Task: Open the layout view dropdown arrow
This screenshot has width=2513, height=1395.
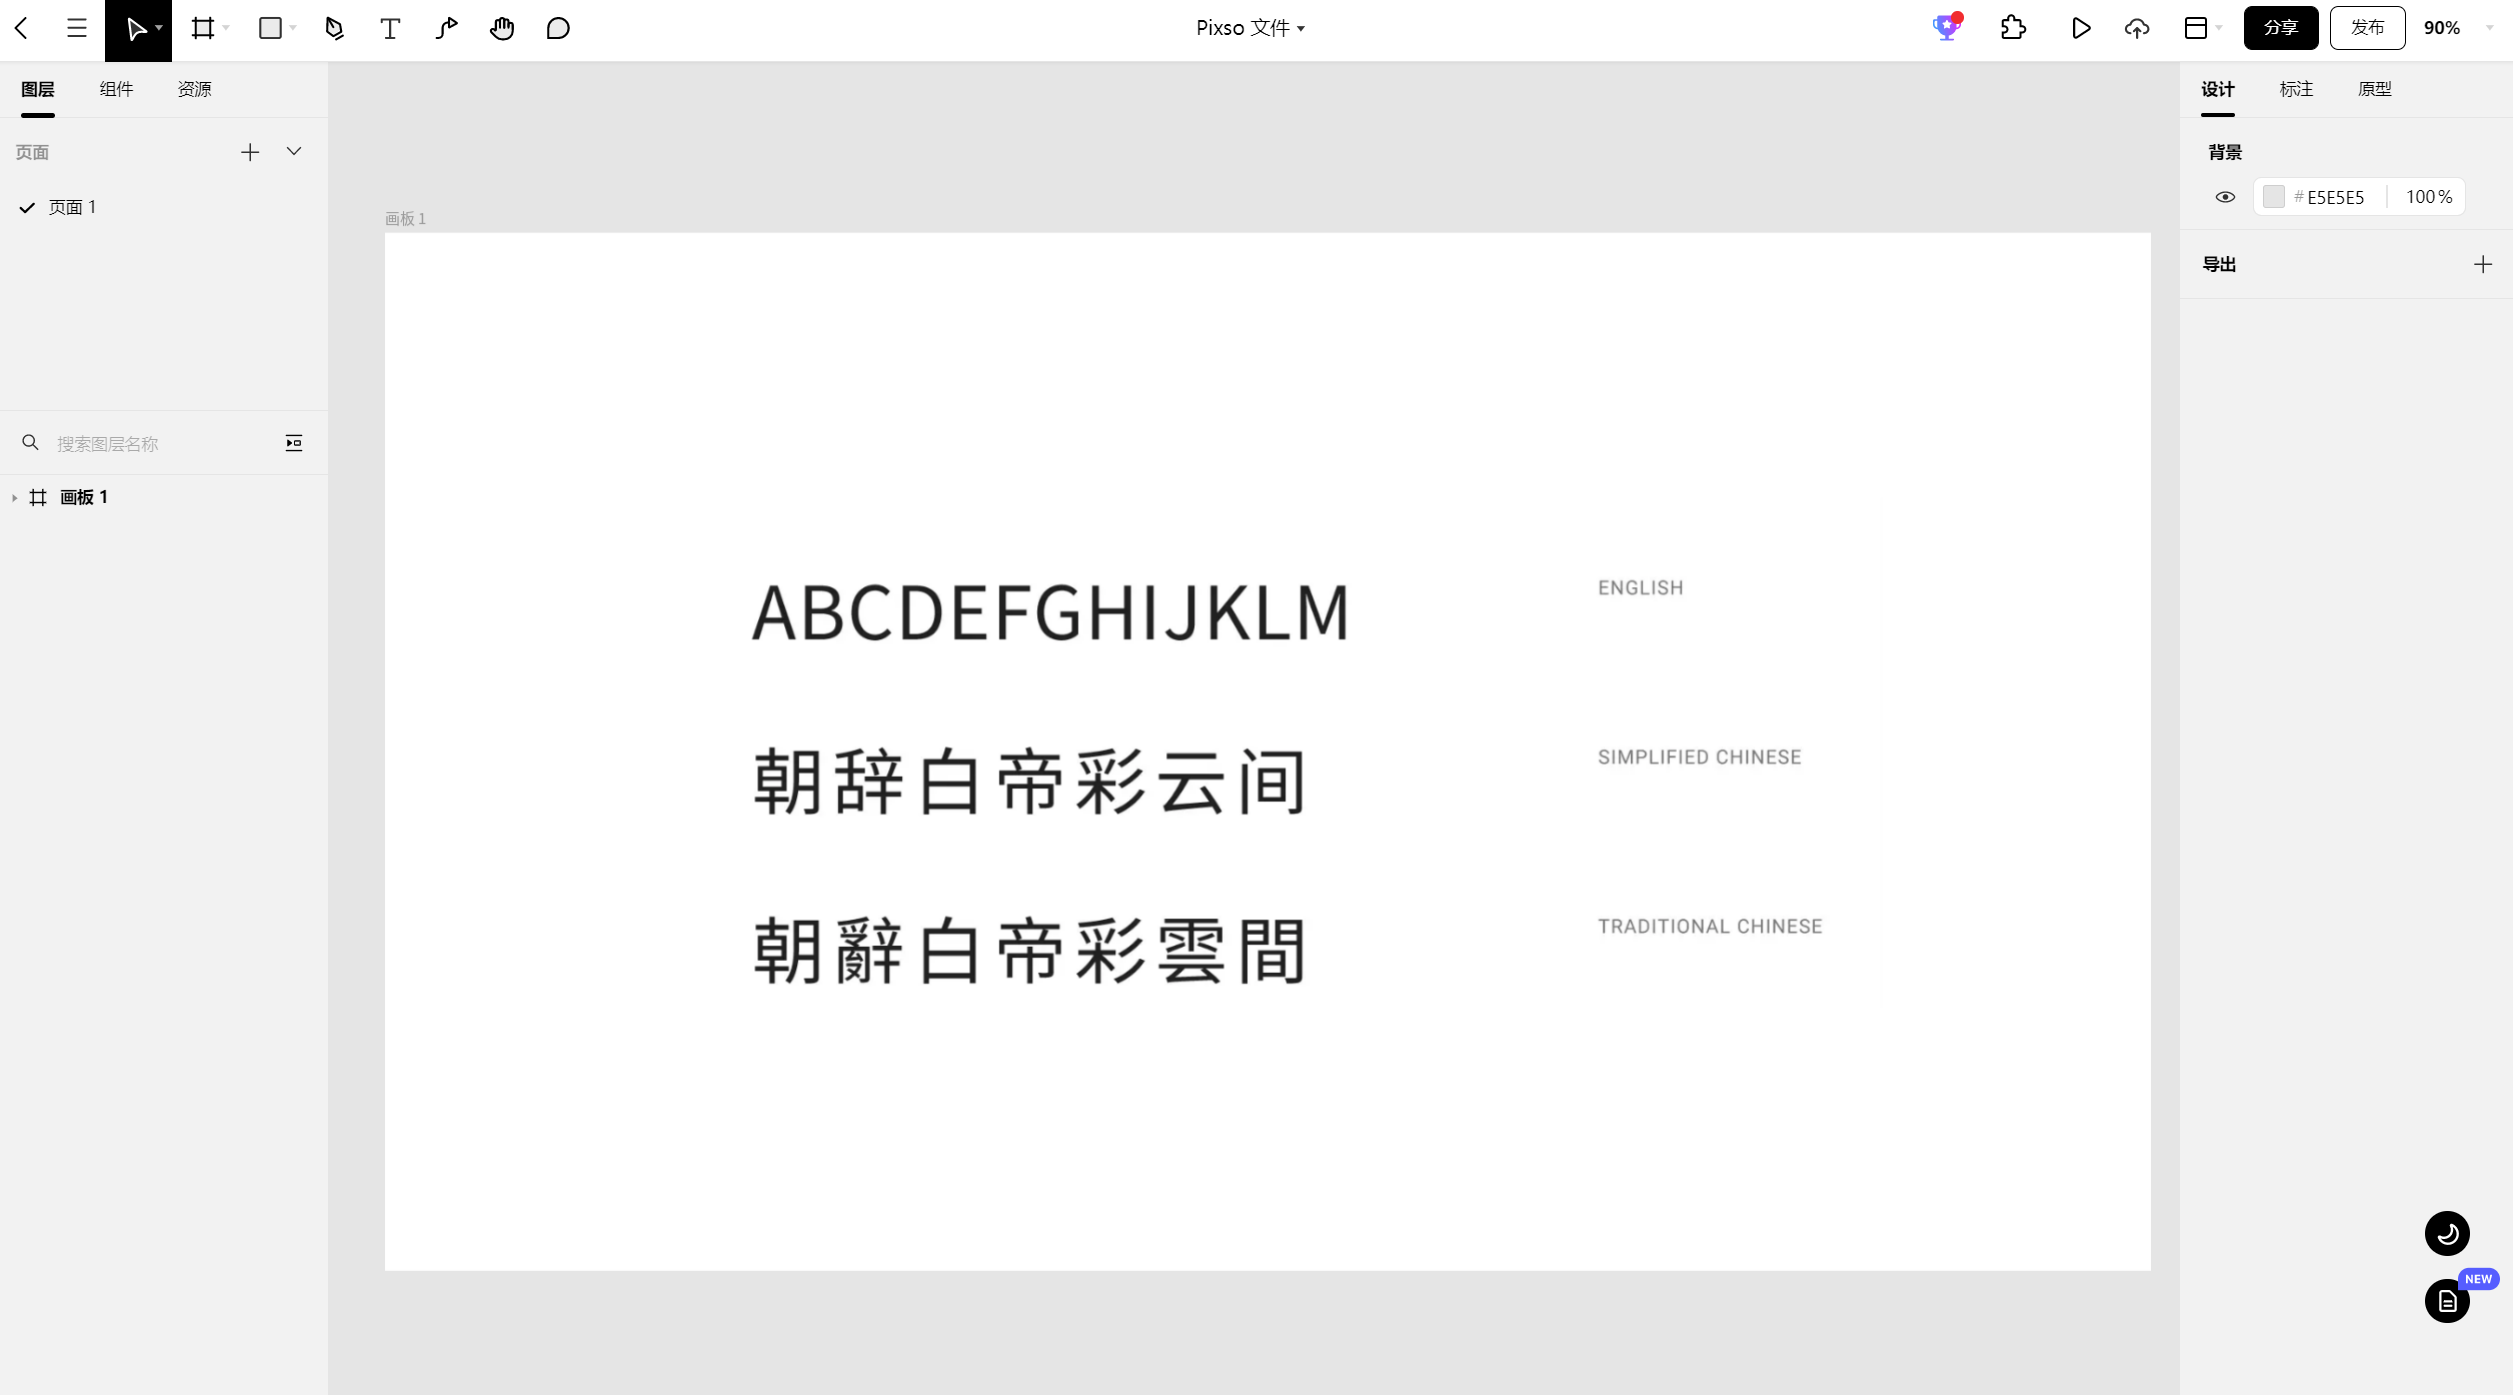Action: point(2219,29)
